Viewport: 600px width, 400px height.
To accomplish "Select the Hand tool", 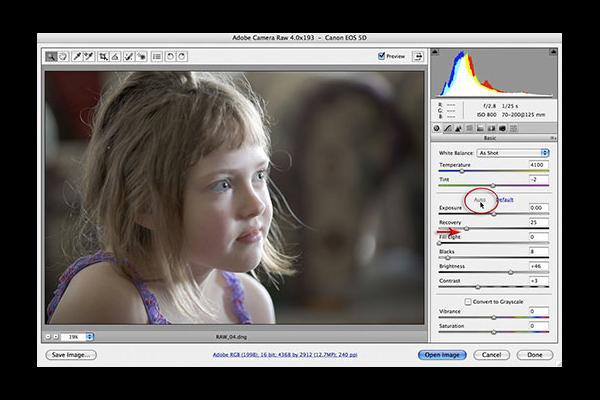I will (x=63, y=56).
